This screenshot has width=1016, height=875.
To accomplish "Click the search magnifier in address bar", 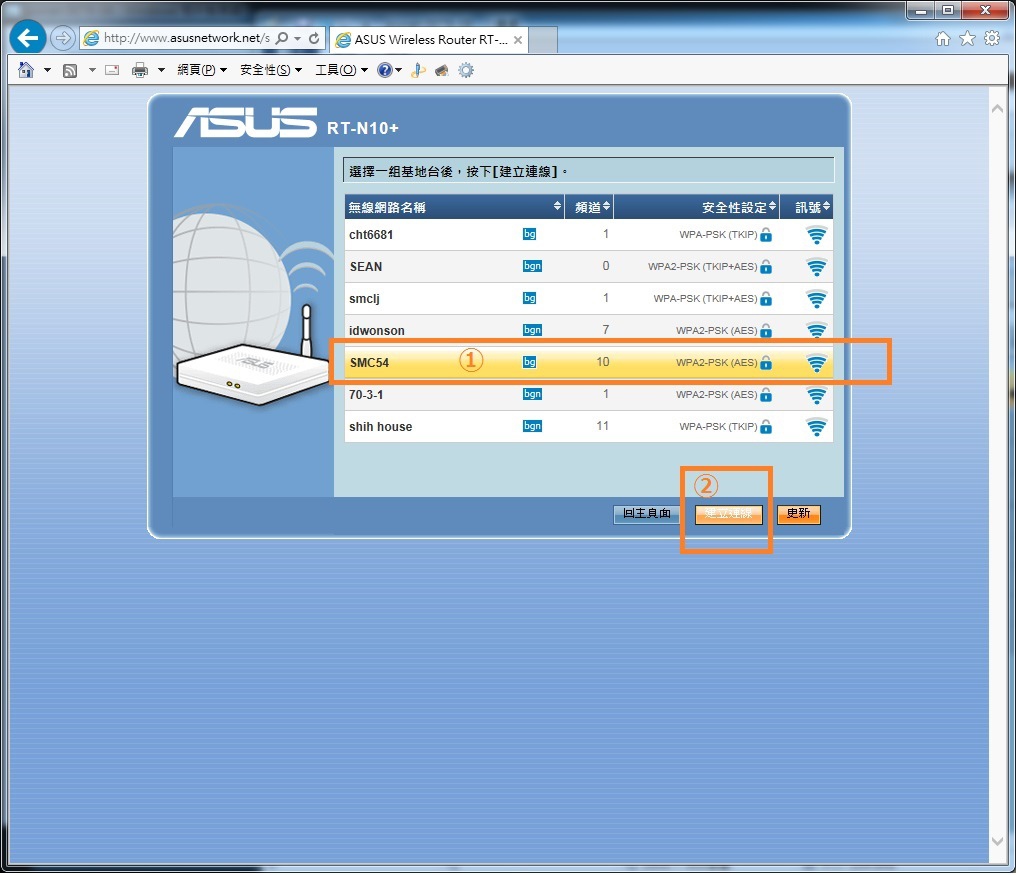I will pos(282,38).
